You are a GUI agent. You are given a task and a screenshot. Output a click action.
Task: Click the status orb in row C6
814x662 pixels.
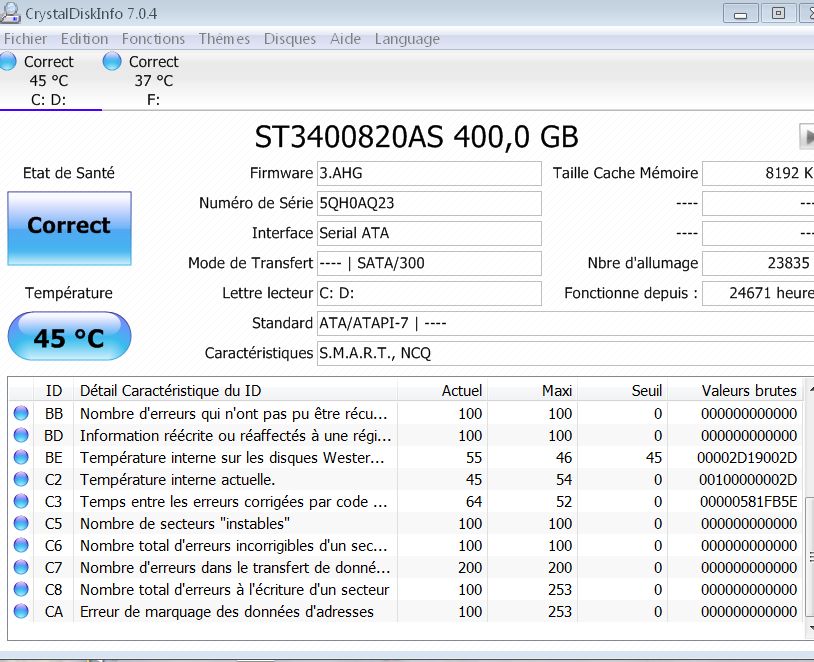[21, 545]
